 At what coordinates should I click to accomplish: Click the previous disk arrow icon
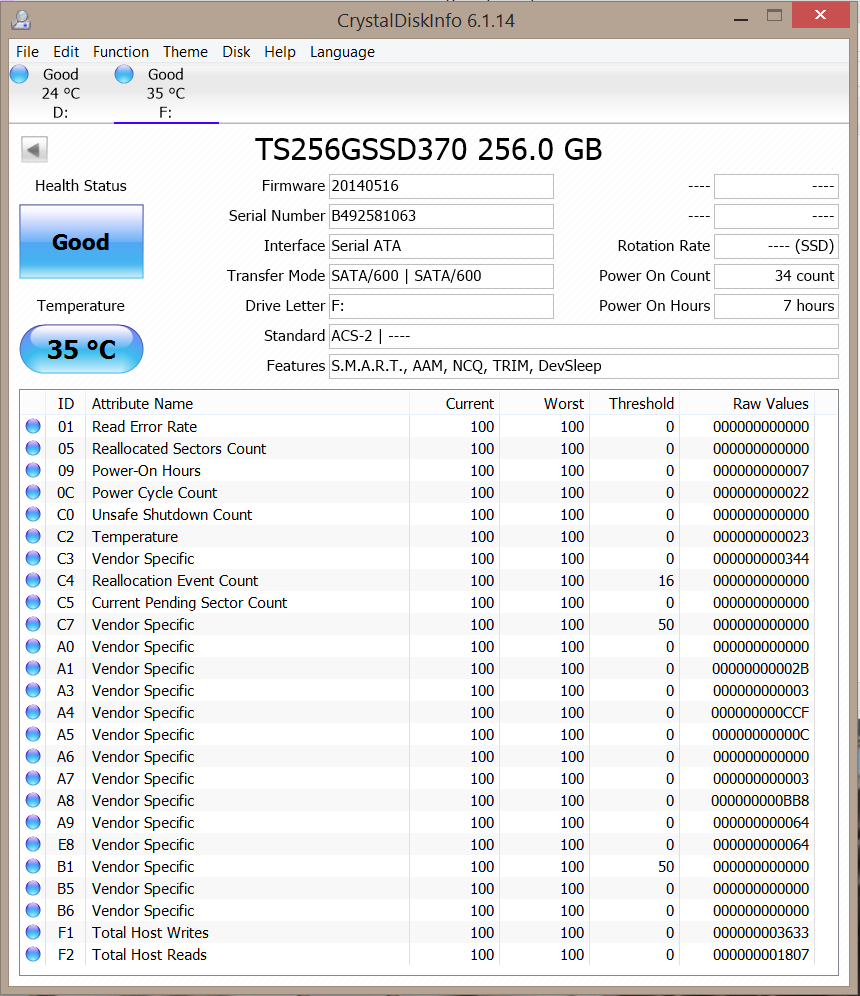35,150
